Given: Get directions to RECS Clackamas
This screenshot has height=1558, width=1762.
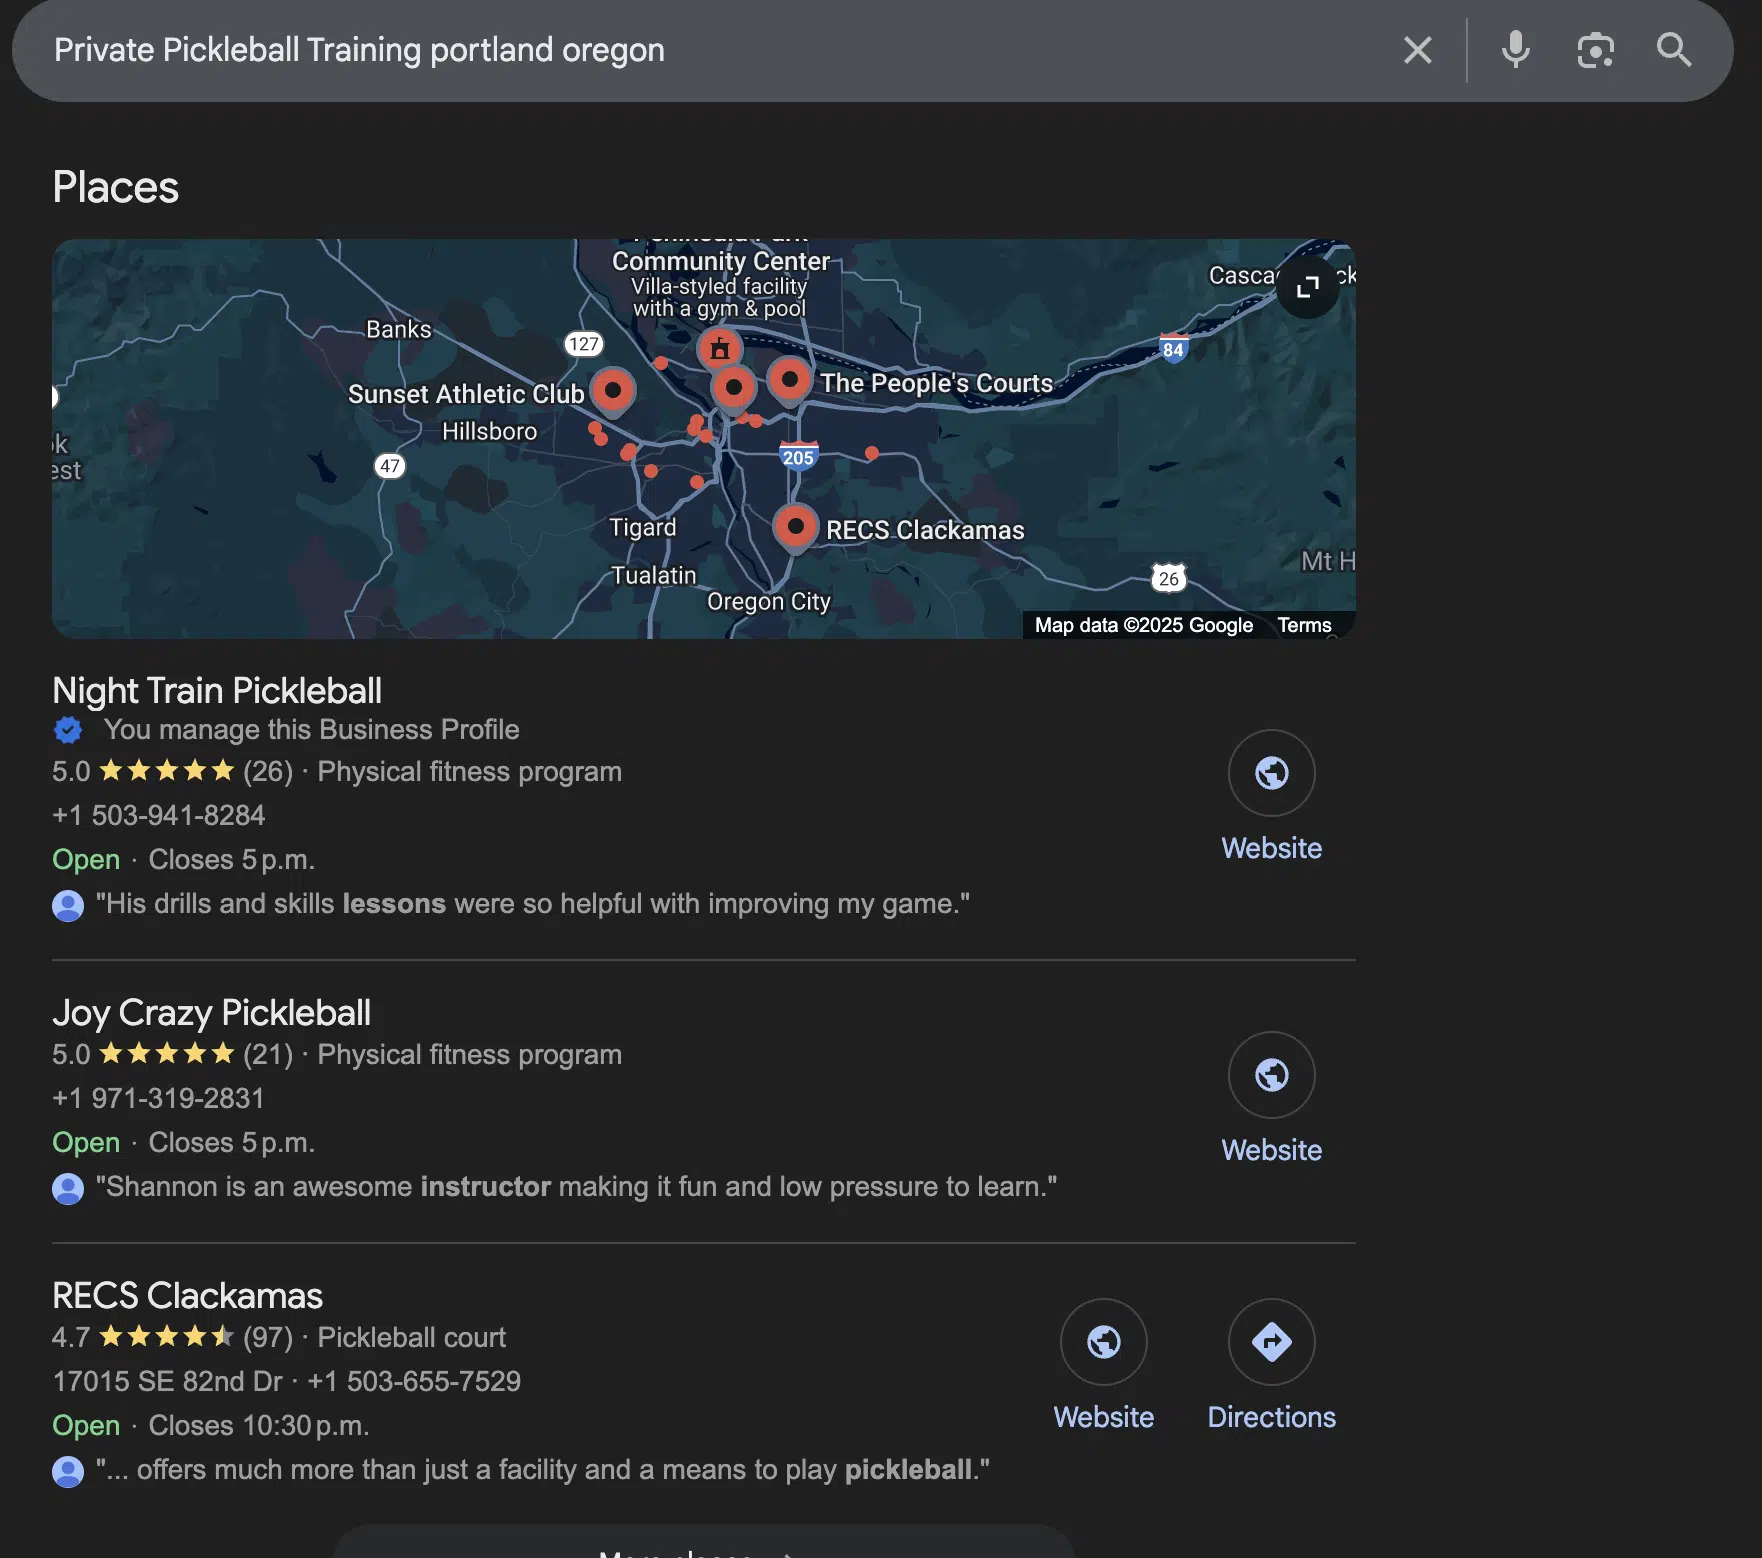Looking at the screenshot, I should pyautogui.click(x=1271, y=1342).
